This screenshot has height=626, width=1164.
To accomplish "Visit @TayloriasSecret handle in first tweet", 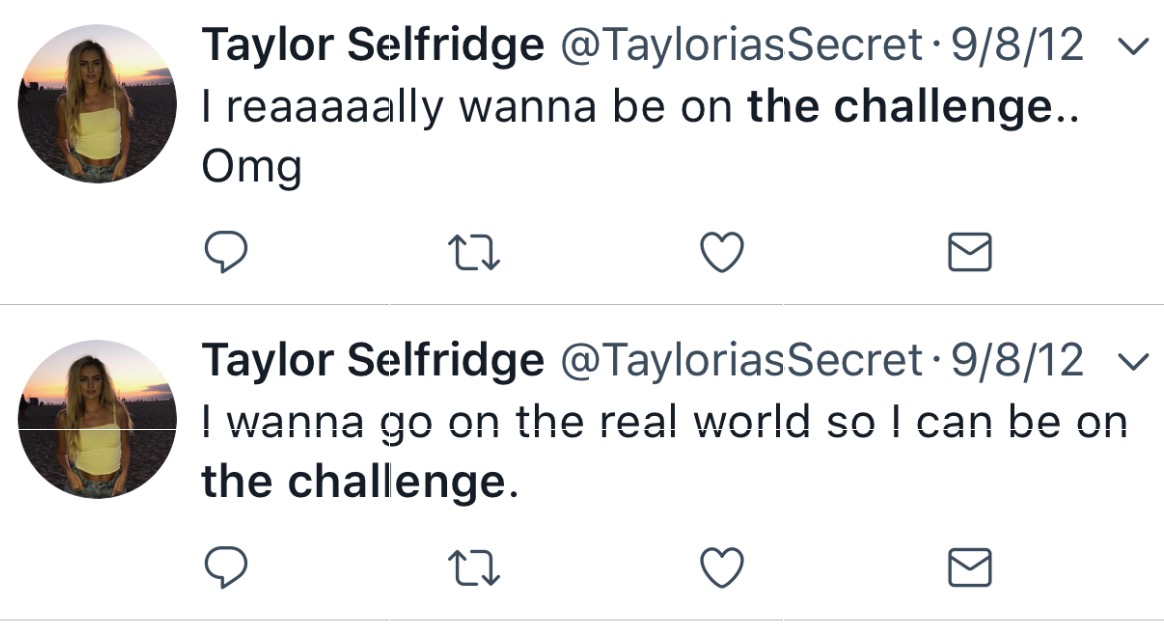I will pos(742,46).
